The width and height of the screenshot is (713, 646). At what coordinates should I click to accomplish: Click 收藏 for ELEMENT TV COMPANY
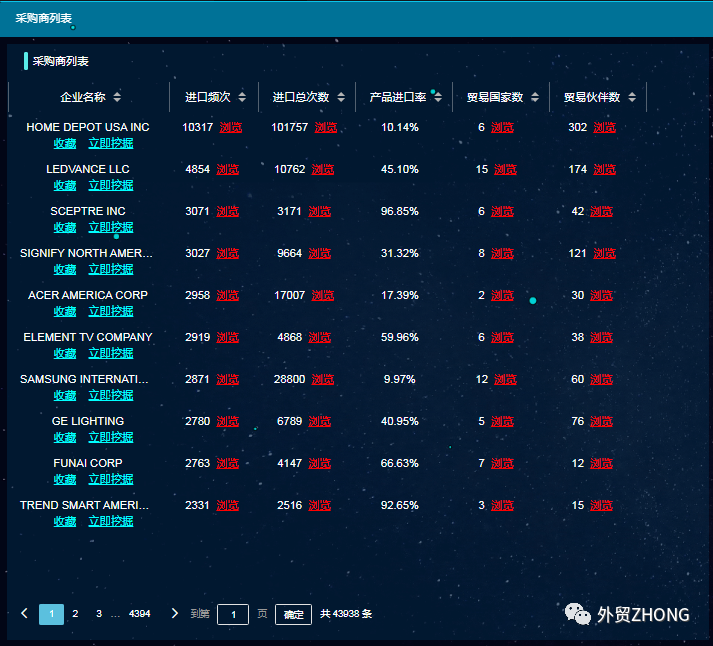(x=65, y=353)
